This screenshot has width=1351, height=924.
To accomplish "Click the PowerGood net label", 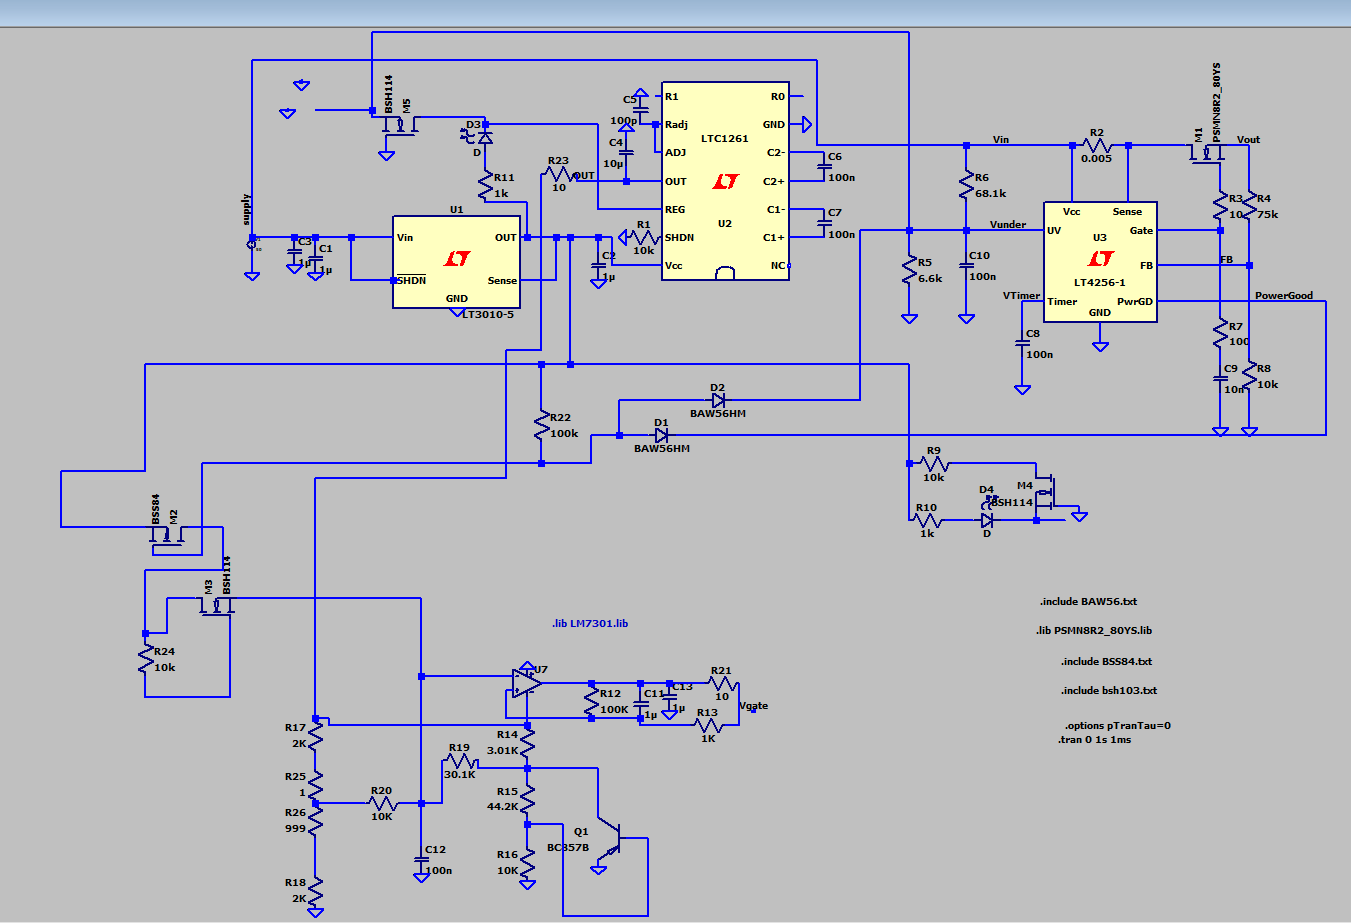I will 1284,296.
